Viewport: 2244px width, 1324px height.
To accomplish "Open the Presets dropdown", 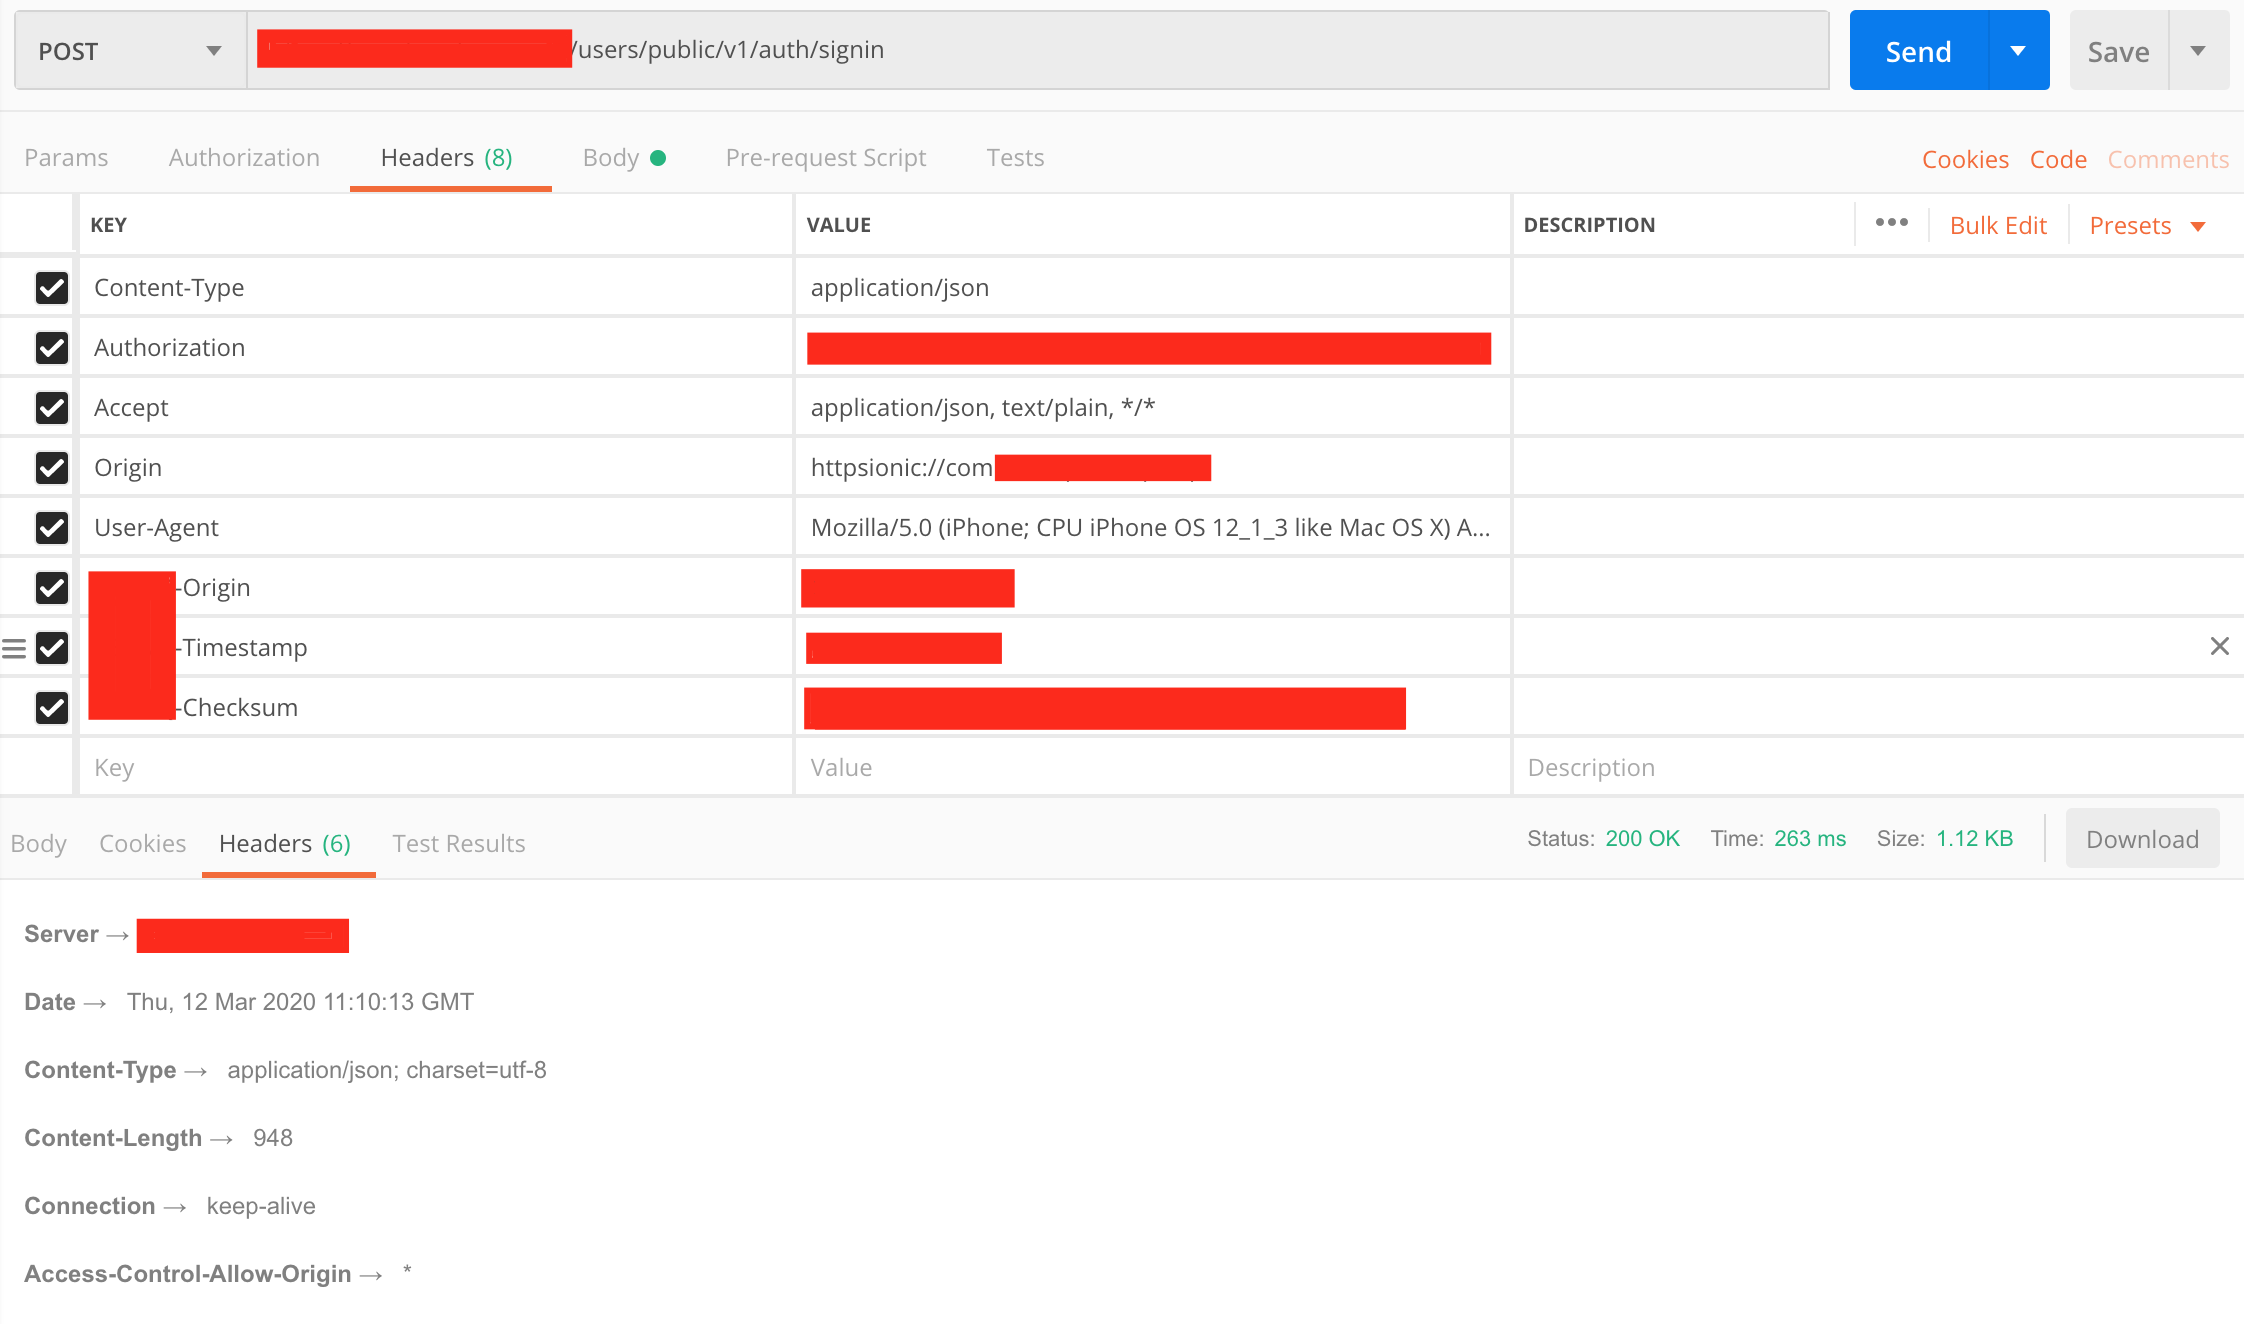I will click(2146, 224).
